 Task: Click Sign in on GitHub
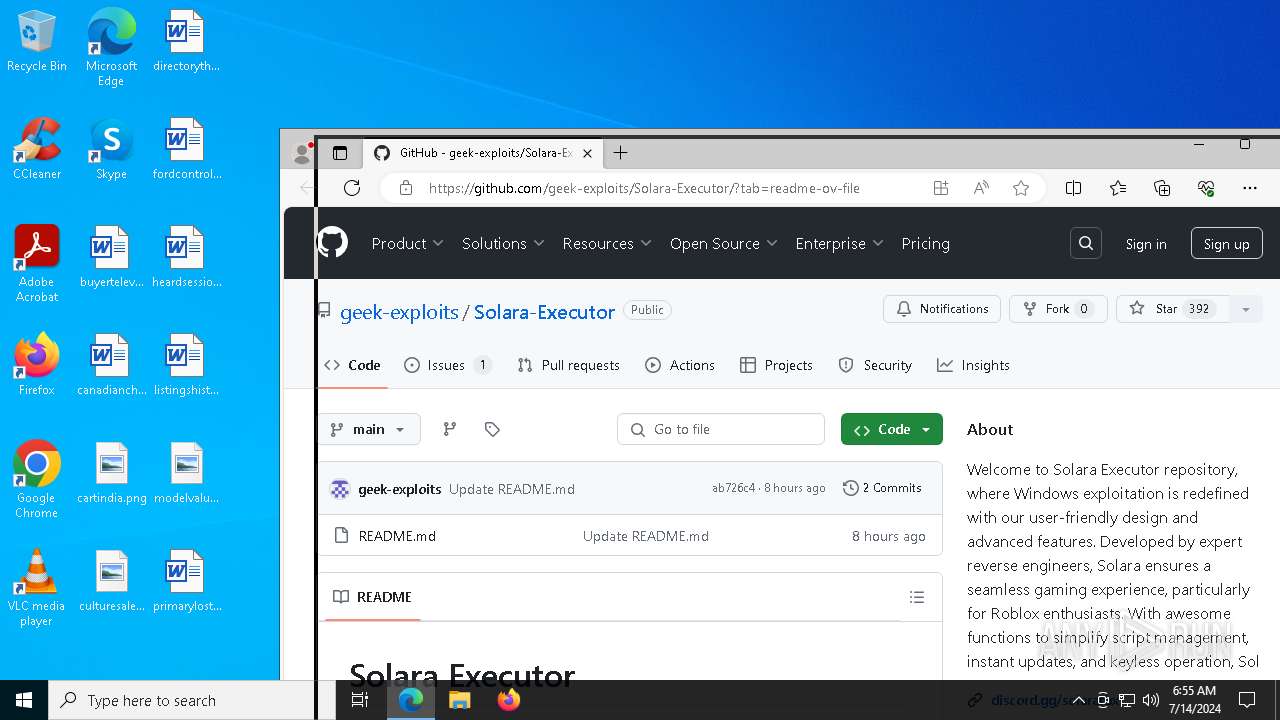1146,244
